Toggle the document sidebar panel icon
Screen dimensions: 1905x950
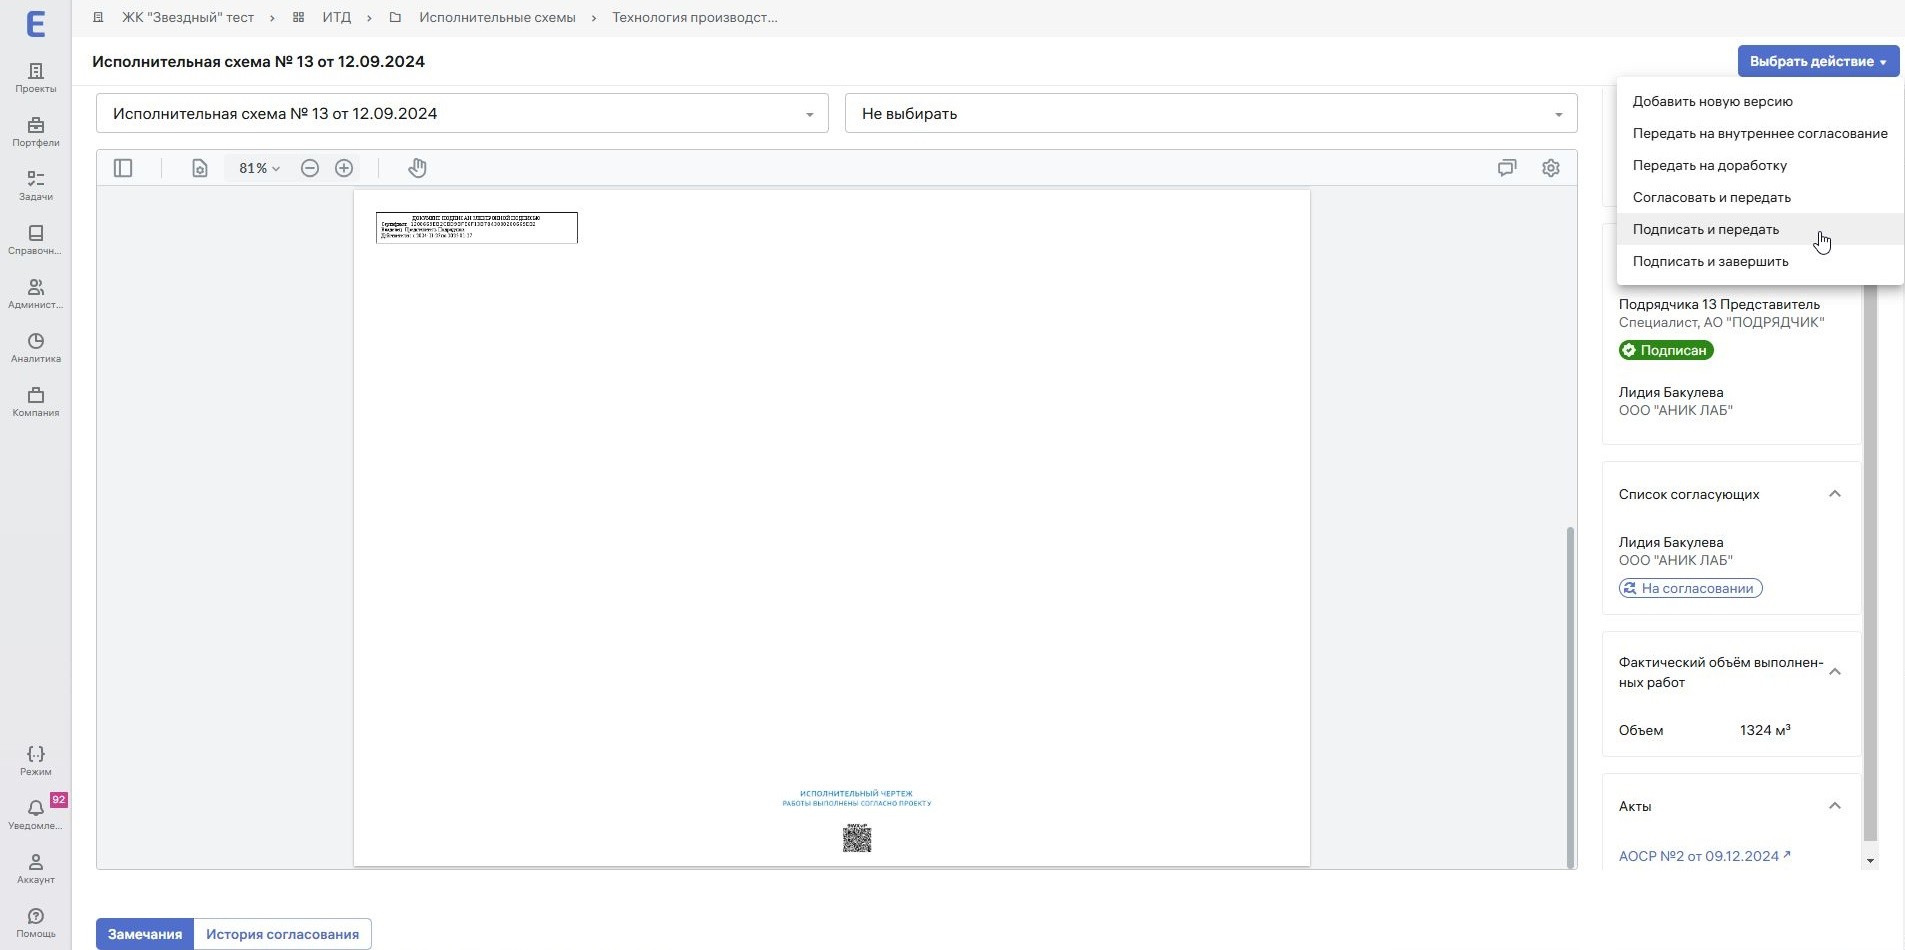(123, 168)
